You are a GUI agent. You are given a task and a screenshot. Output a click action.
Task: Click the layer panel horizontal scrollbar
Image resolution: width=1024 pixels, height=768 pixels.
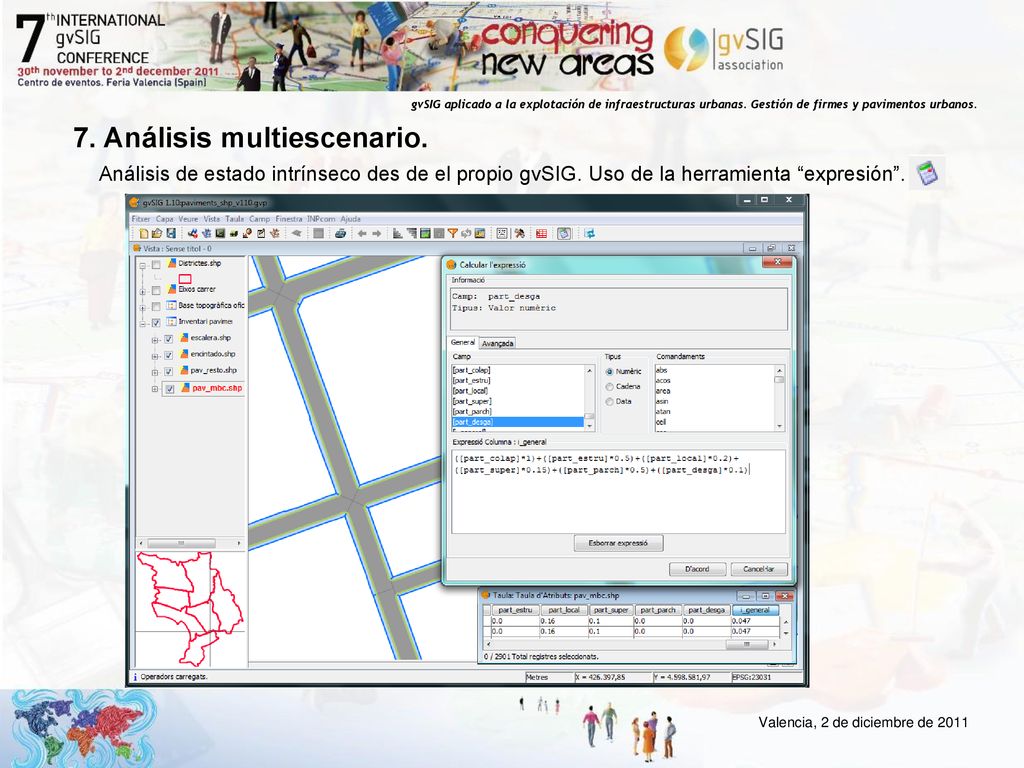click(190, 543)
